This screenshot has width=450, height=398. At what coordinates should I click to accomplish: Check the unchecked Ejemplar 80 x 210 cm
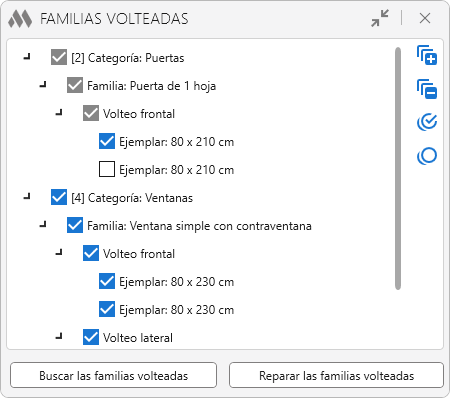[x=107, y=169]
